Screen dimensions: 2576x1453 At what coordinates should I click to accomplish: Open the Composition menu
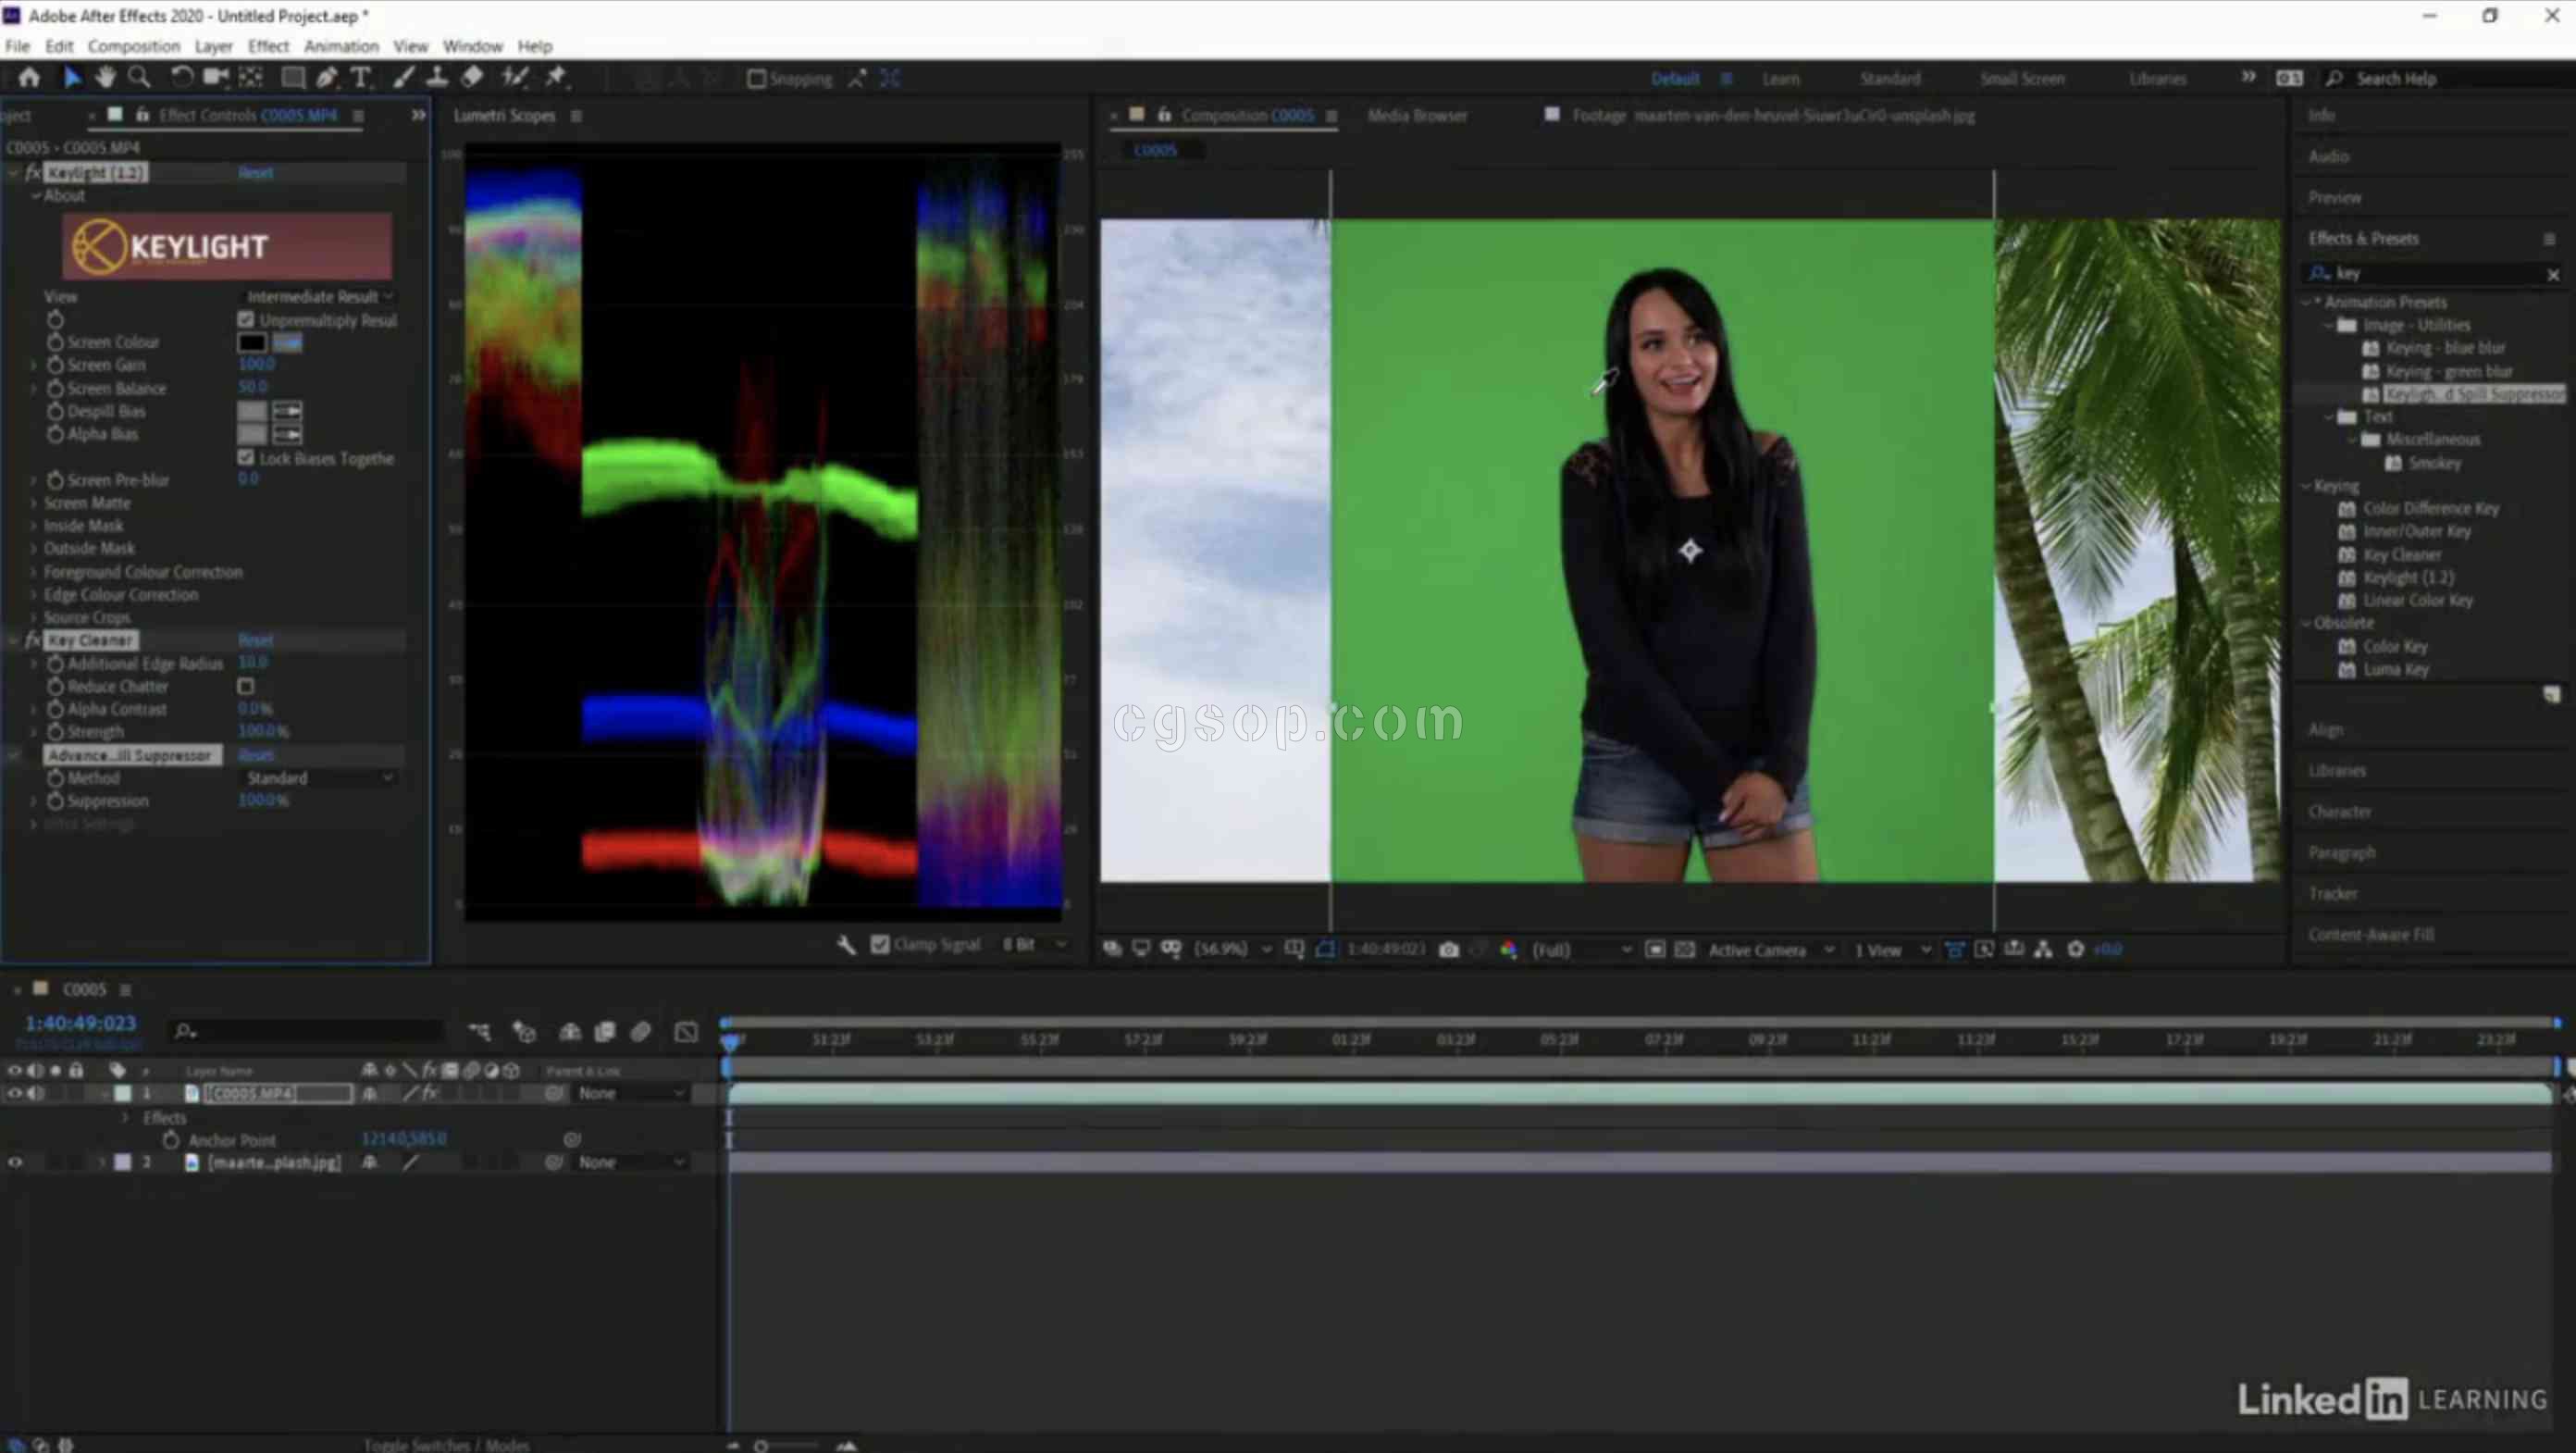coord(133,46)
